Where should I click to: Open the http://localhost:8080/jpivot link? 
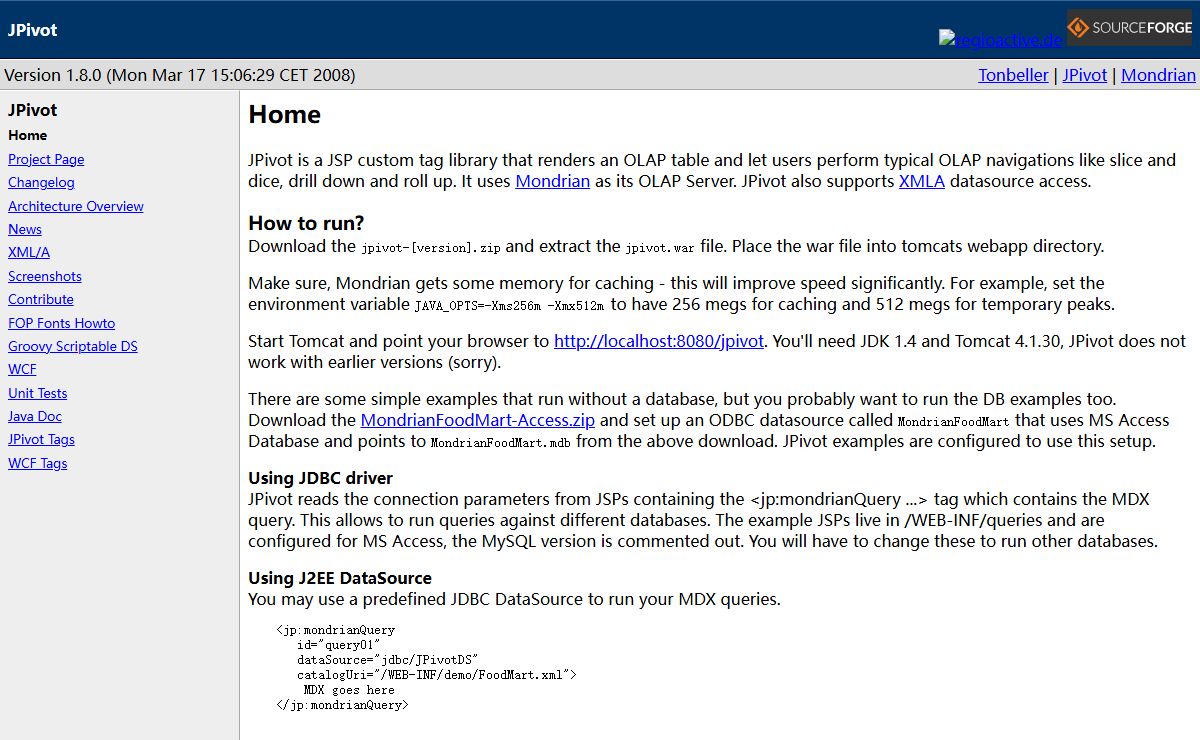pyautogui.click(x=659, y=340)
